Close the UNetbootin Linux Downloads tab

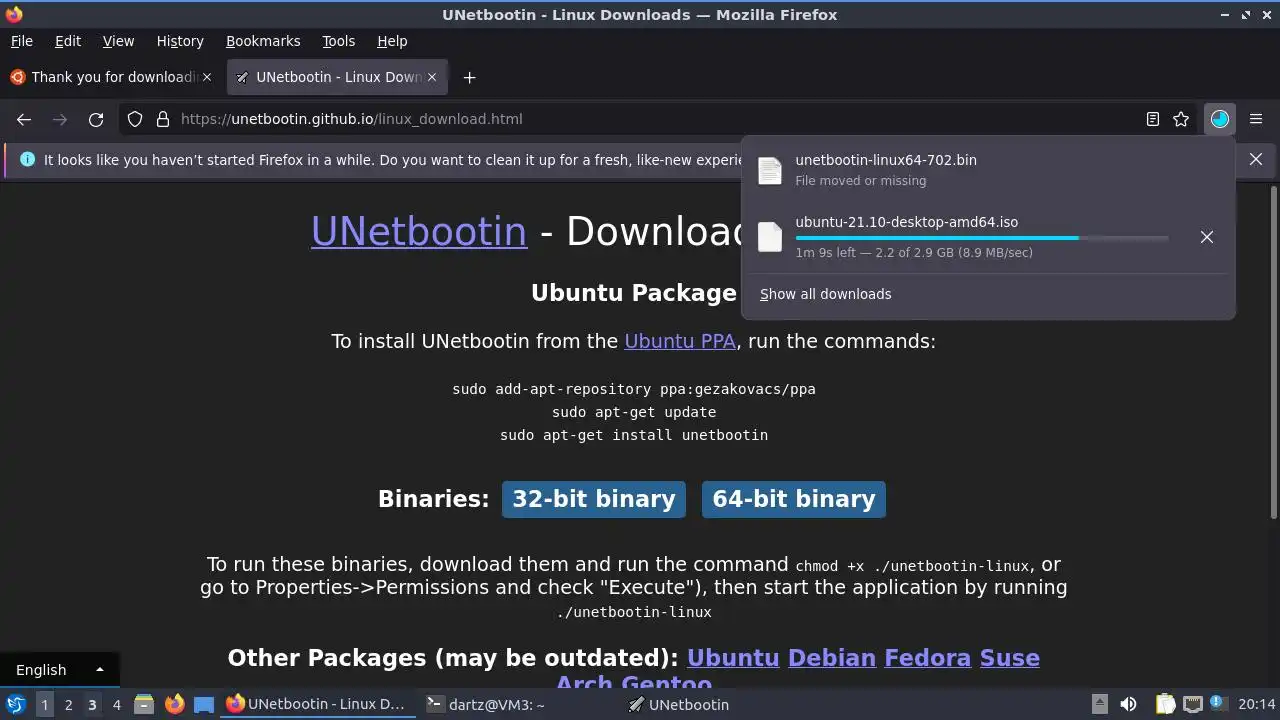coord(433,77)
